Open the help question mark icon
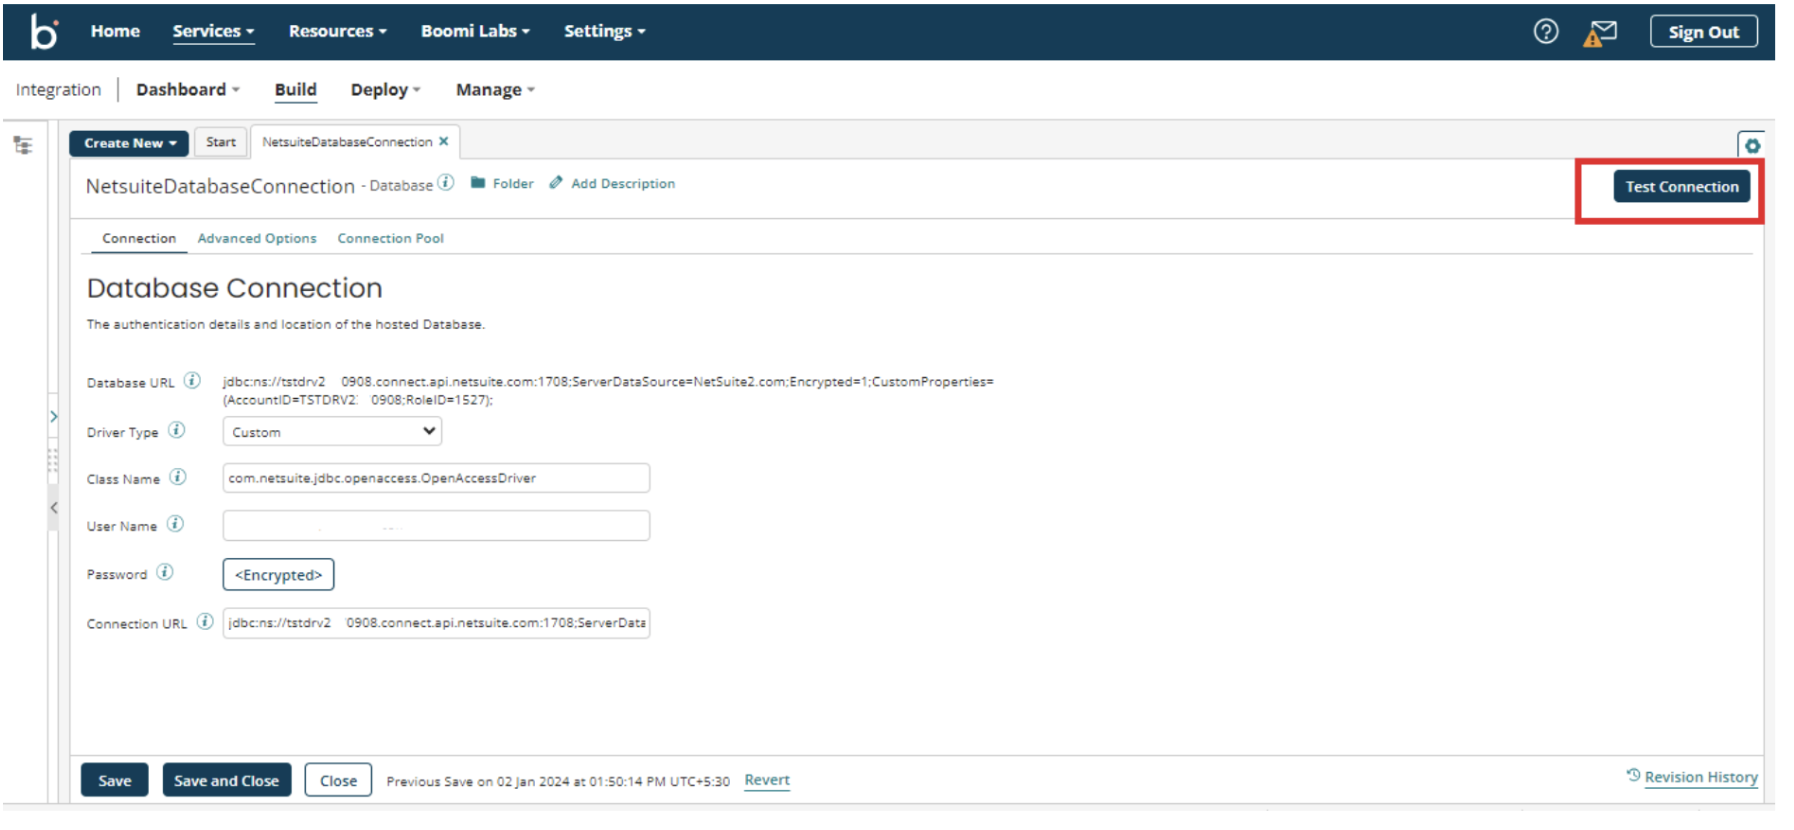Viewport: 1794px width, 830px height. 1545,32
